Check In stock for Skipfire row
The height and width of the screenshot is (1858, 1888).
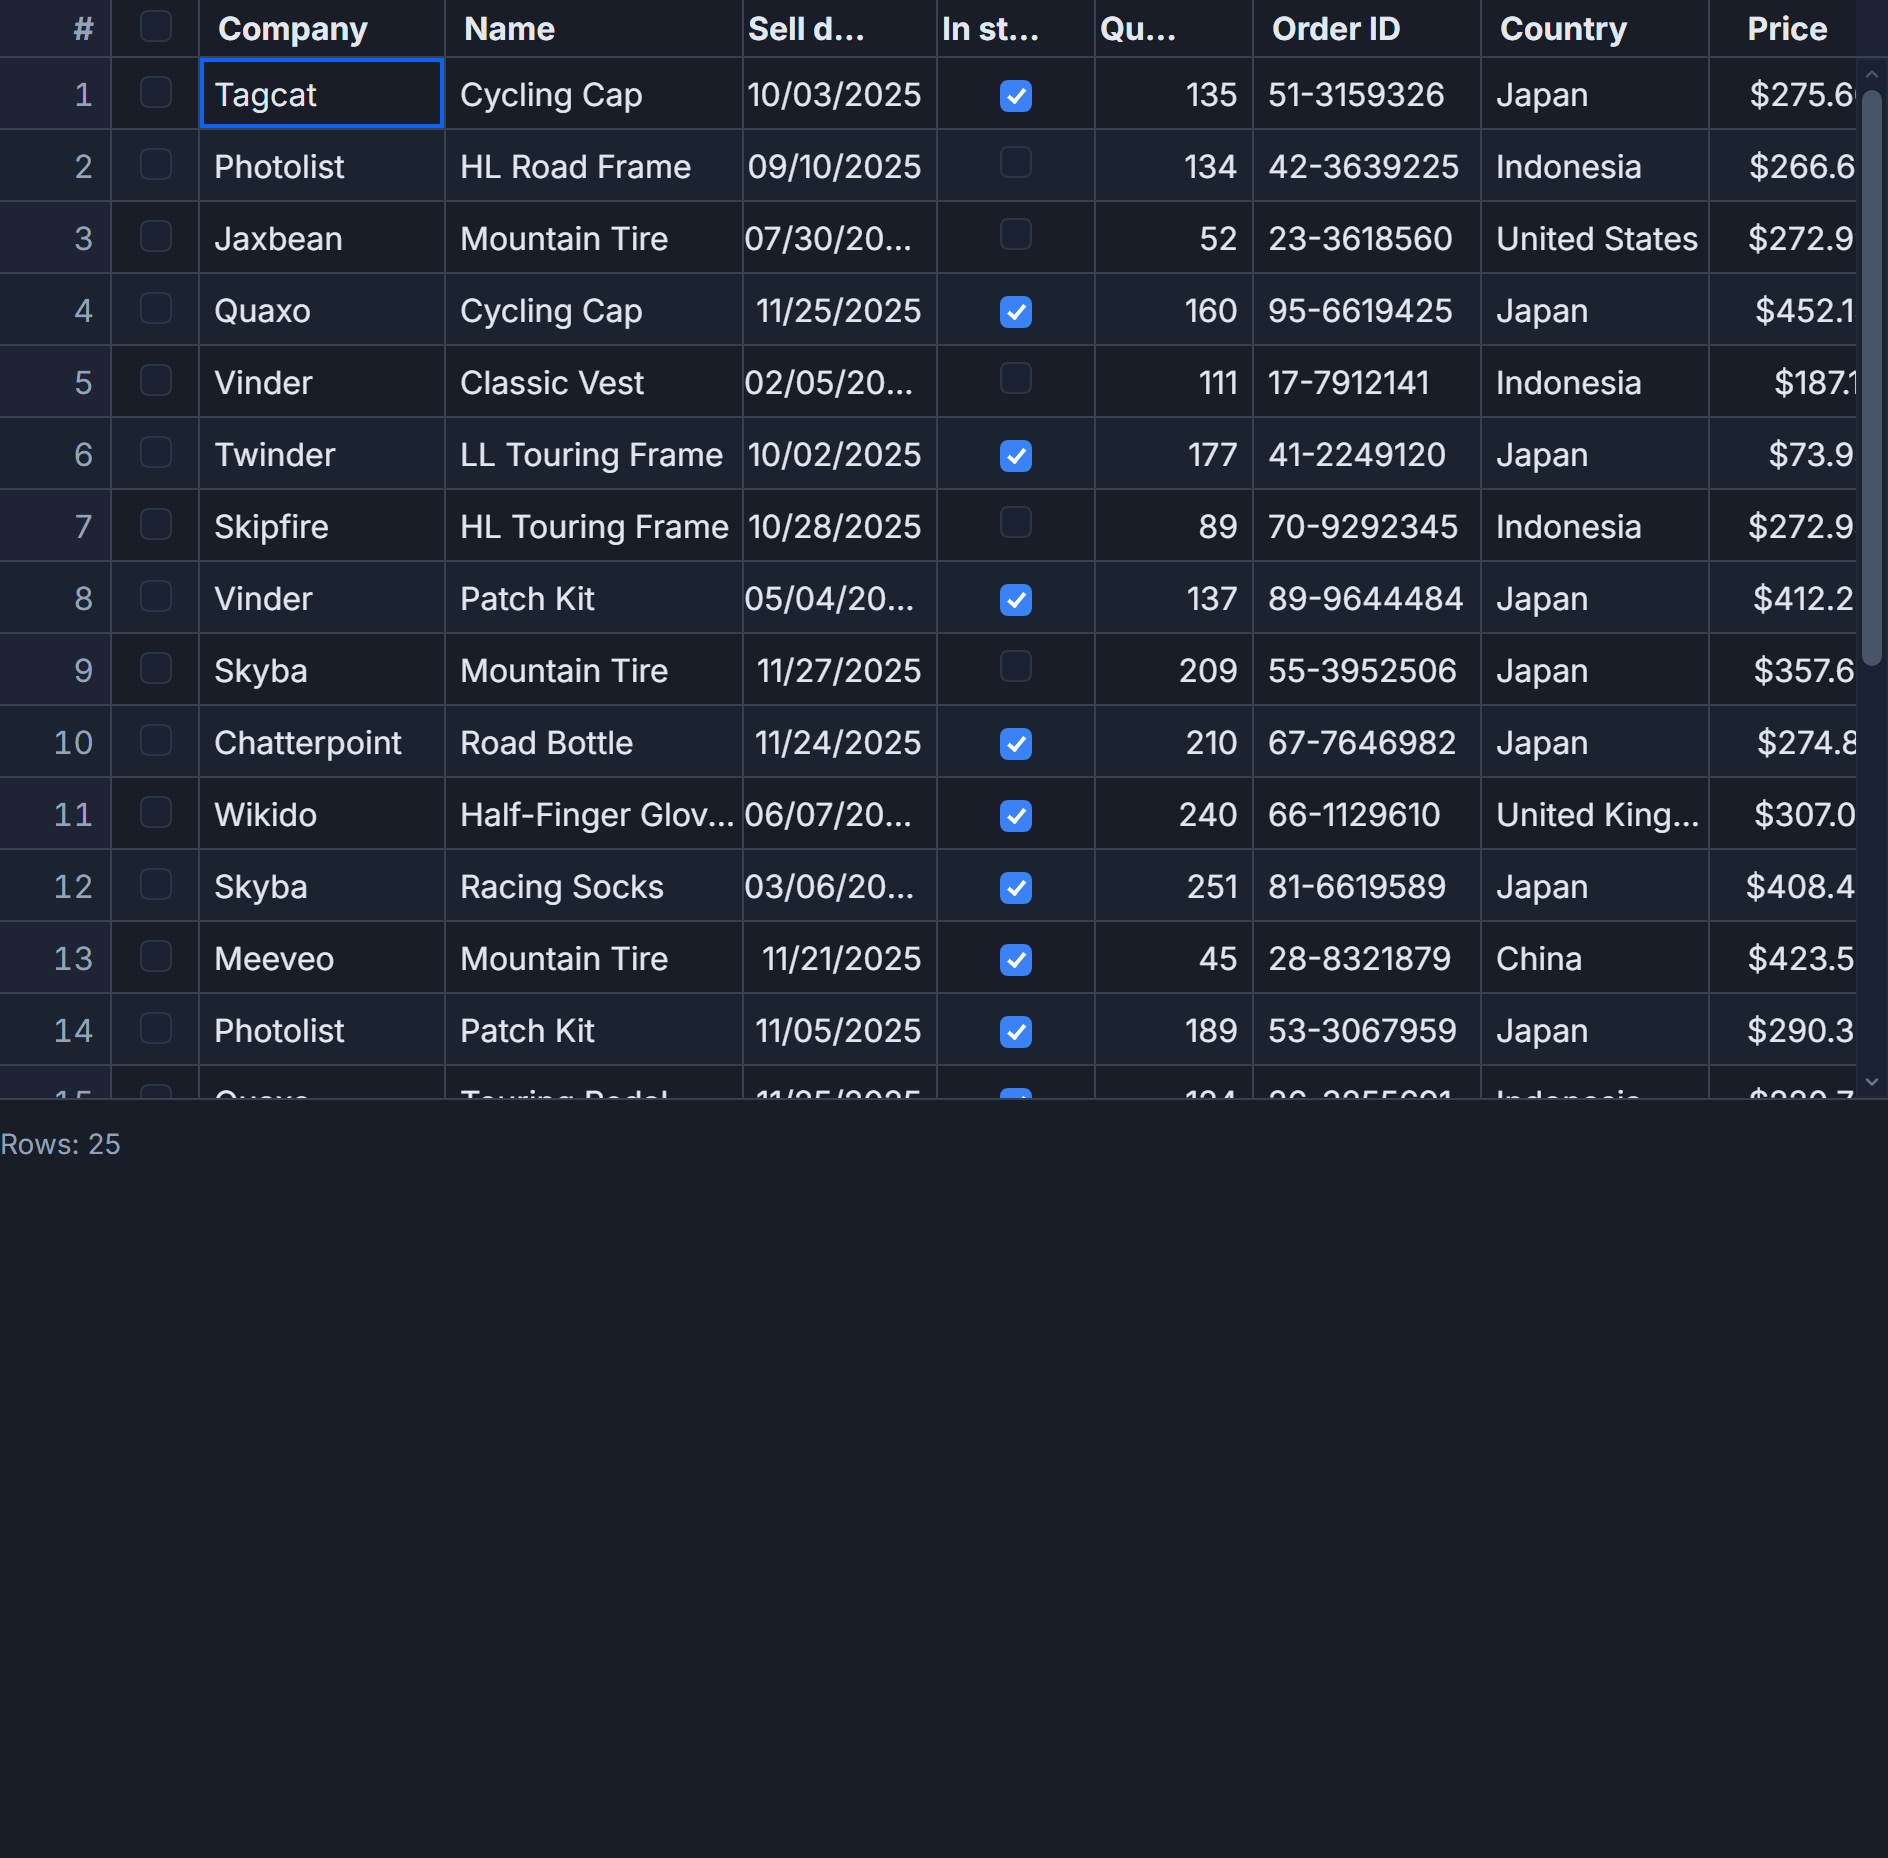[1015, 523]
